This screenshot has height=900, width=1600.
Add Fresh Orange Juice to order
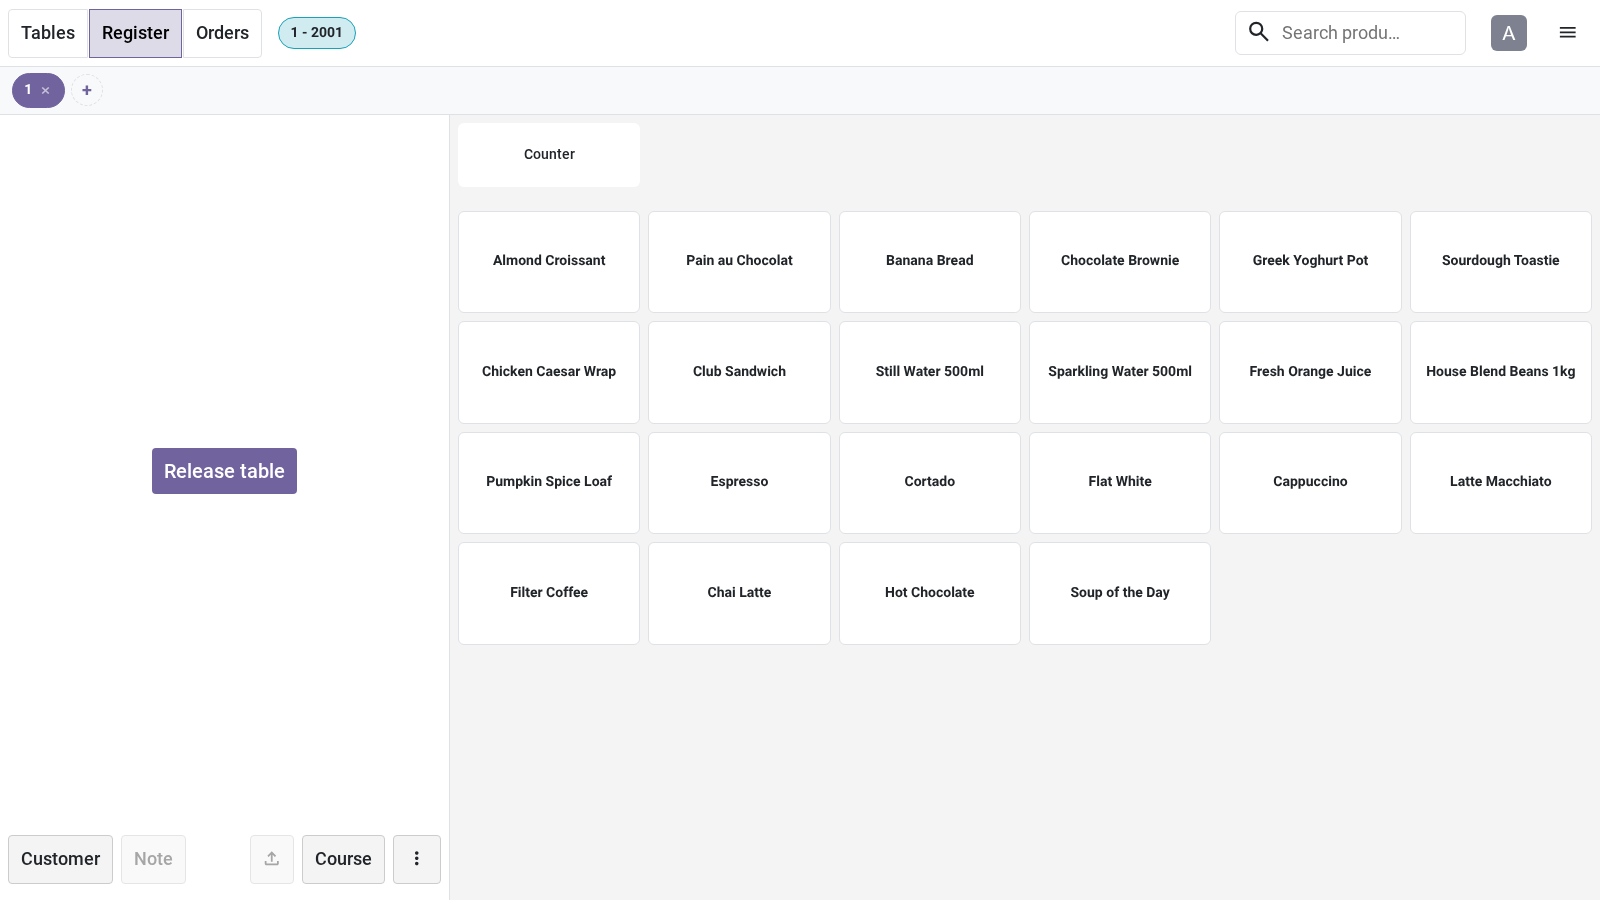pos(1310,372)
